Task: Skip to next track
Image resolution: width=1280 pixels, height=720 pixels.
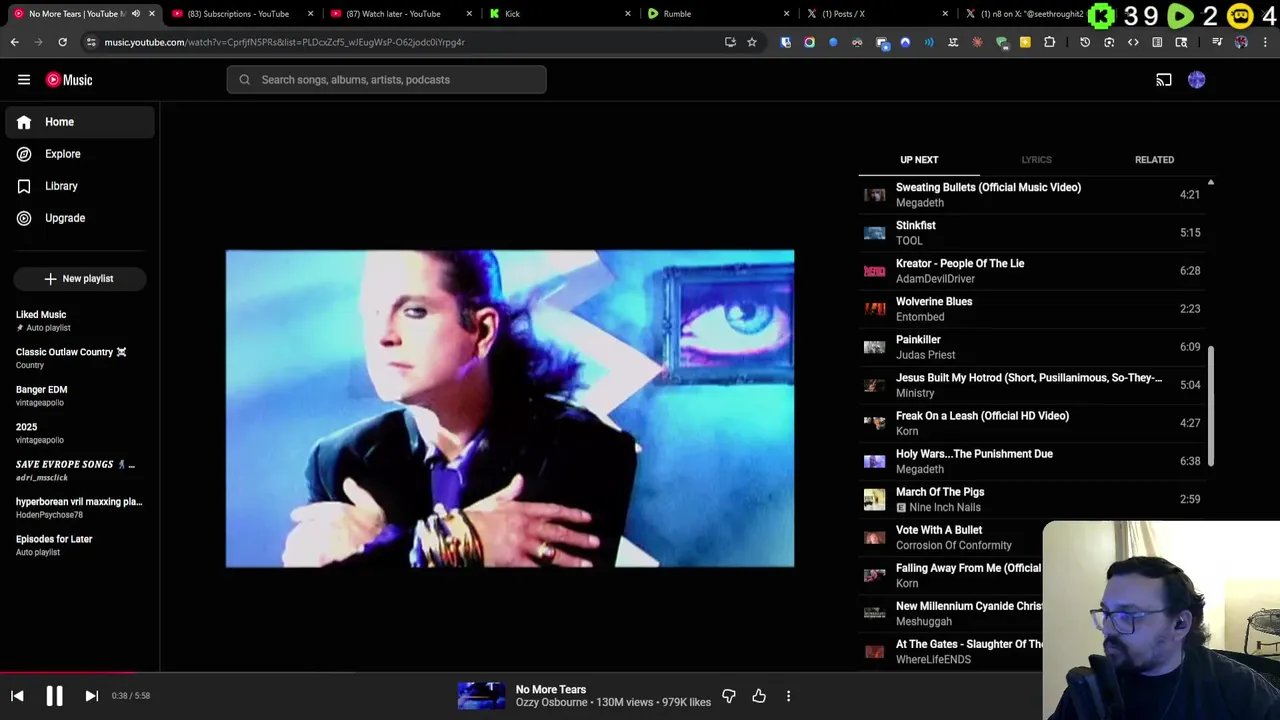Action: (91, 696)
